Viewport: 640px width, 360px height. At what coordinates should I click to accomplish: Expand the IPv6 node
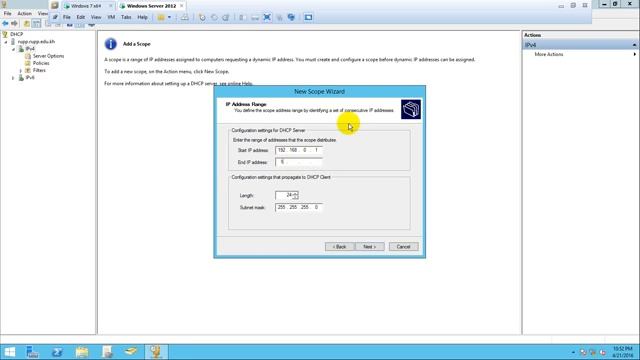click(13, 78)
